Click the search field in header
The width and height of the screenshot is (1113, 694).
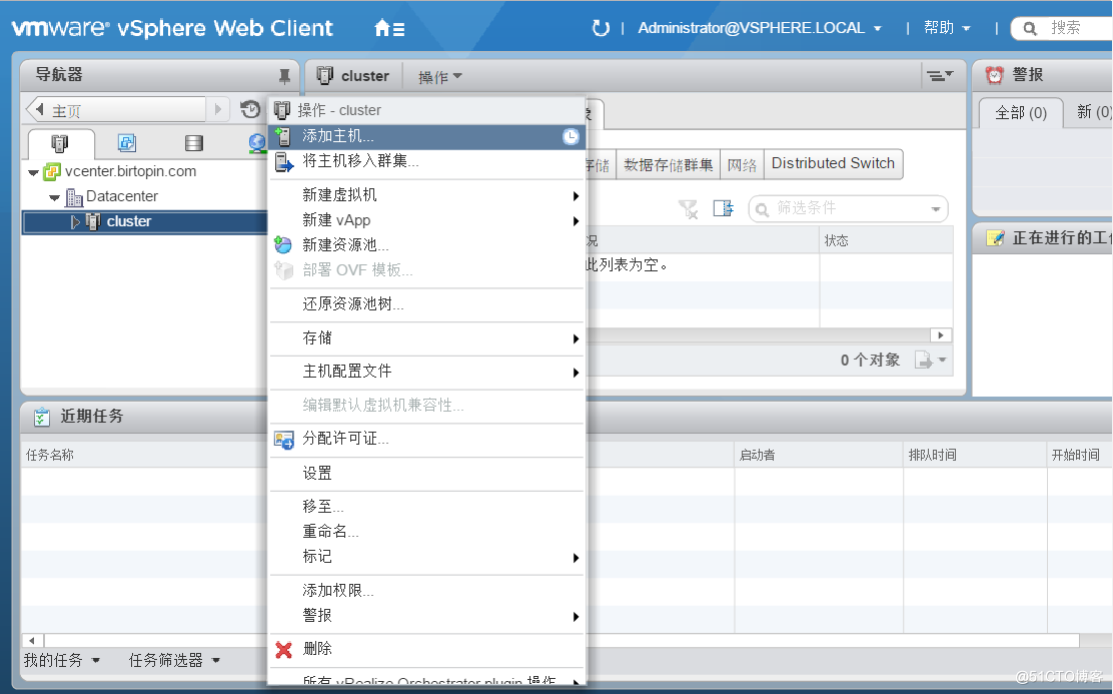pos(1065,28)
